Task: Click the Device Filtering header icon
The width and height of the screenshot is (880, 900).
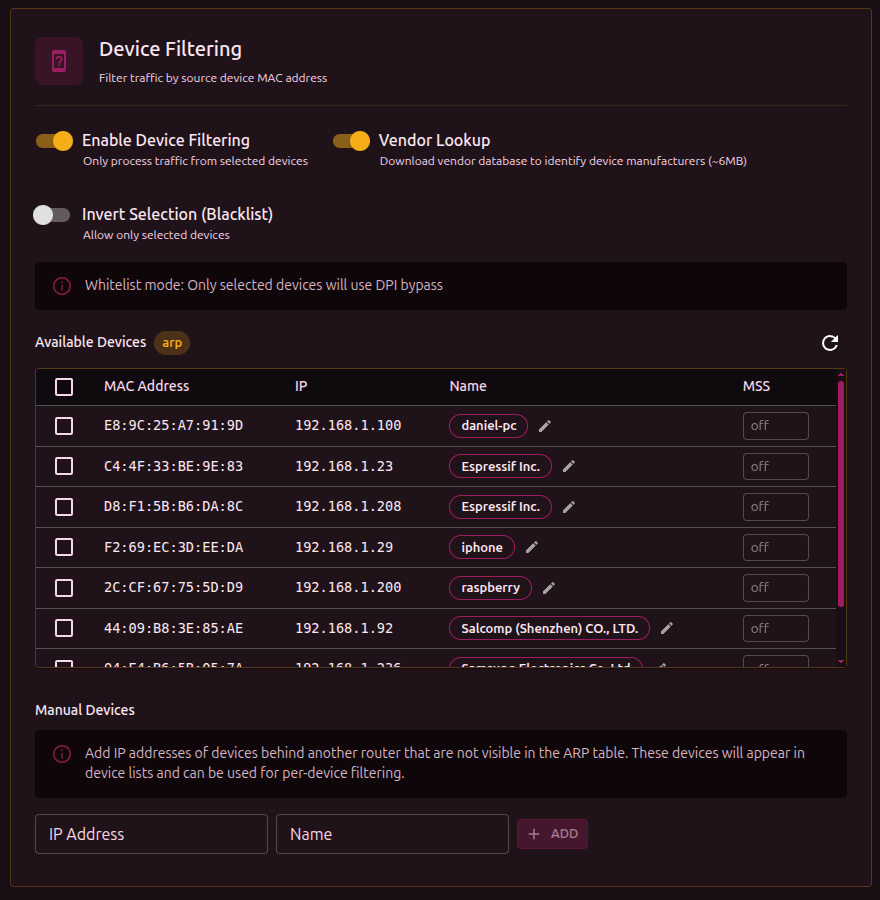Action: pos(59,61)
